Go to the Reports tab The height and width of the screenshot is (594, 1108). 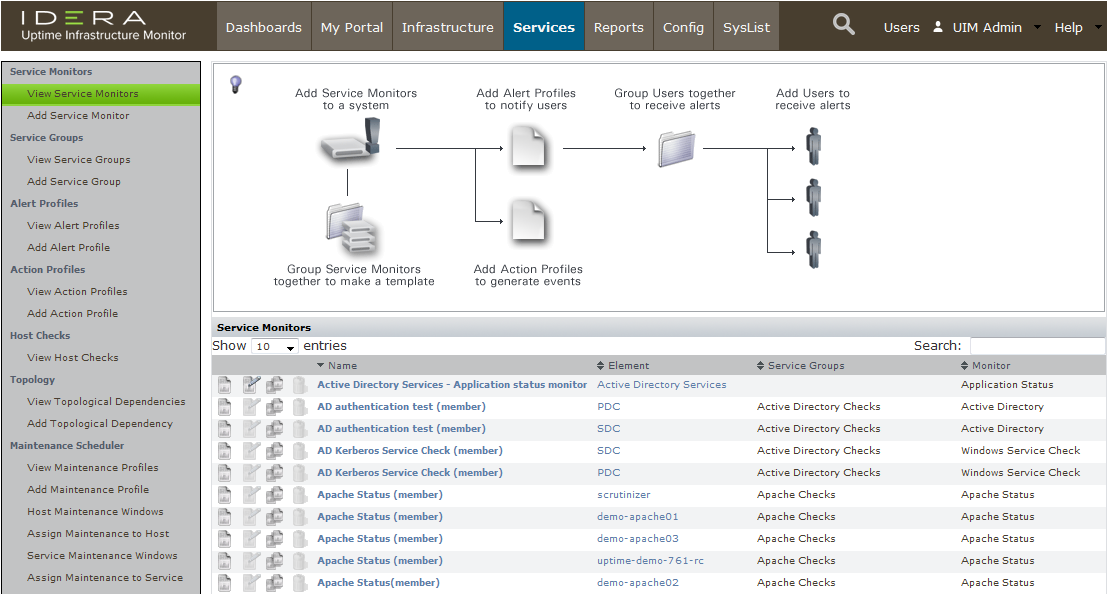pyautogui.click(x=619, y=27)
